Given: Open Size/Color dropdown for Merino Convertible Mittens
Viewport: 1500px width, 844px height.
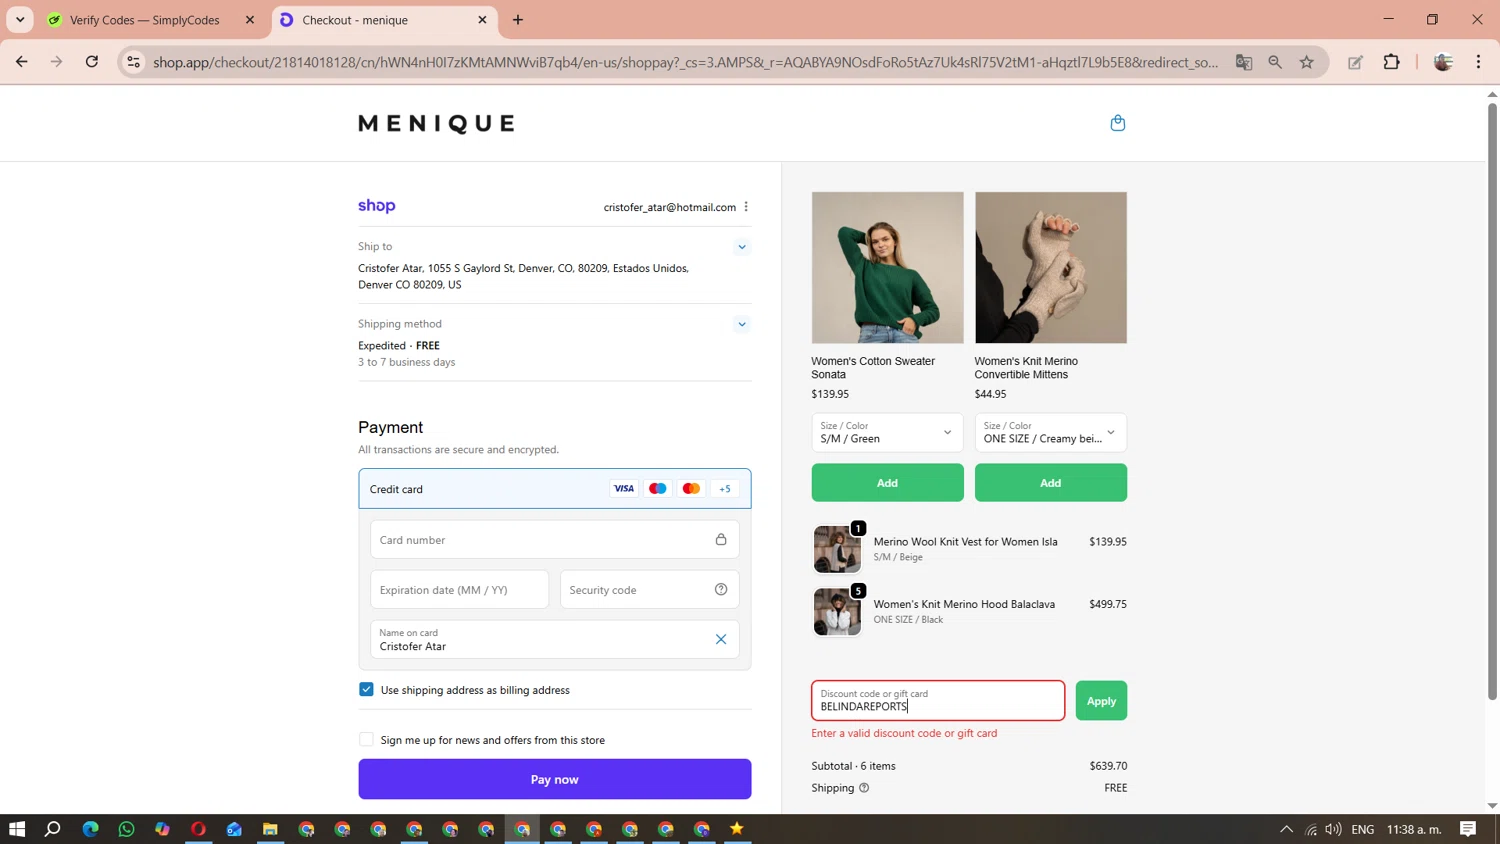Looking at the screenshot, I should [1050, 432].
